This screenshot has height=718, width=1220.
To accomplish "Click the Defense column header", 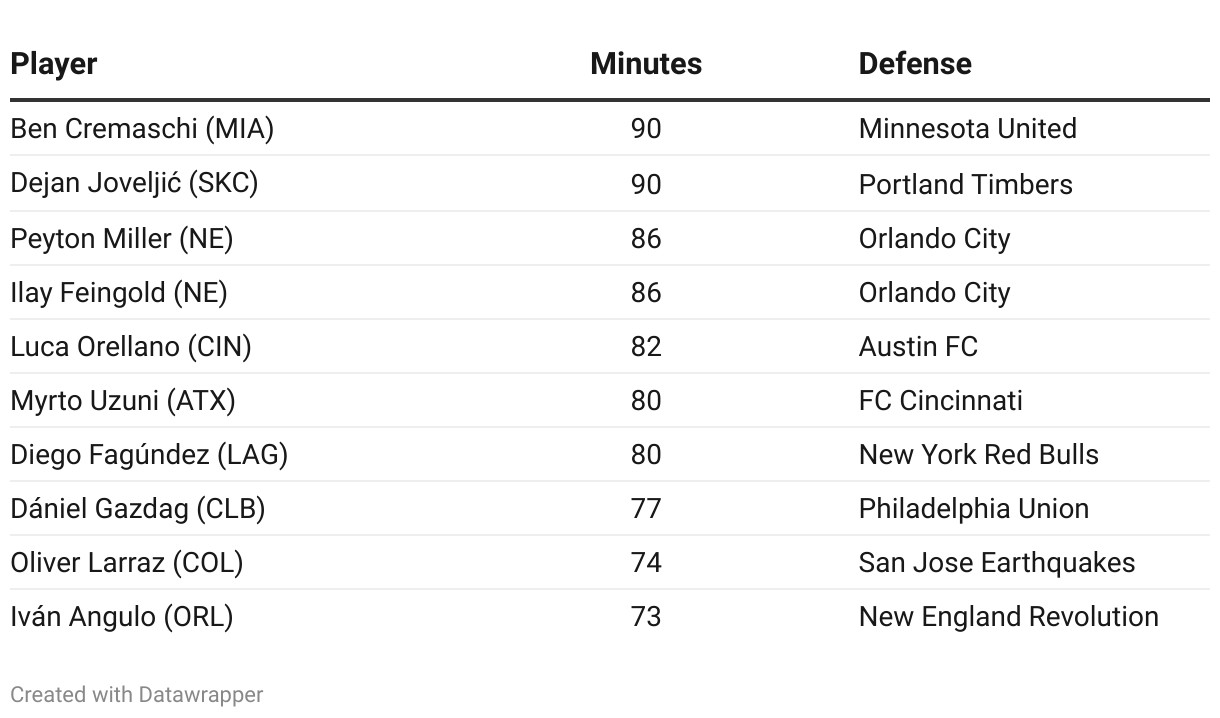I will point(914,64).
